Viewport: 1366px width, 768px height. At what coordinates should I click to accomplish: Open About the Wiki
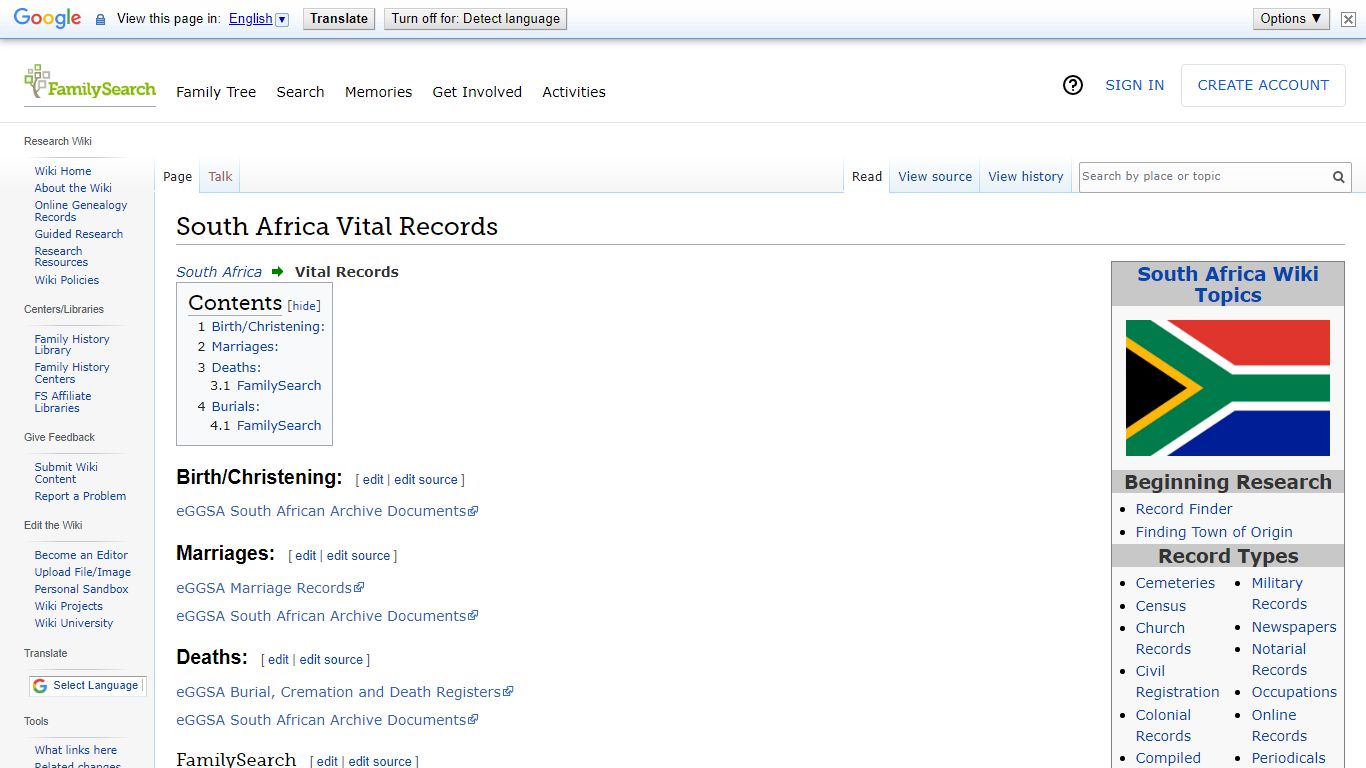73,188
